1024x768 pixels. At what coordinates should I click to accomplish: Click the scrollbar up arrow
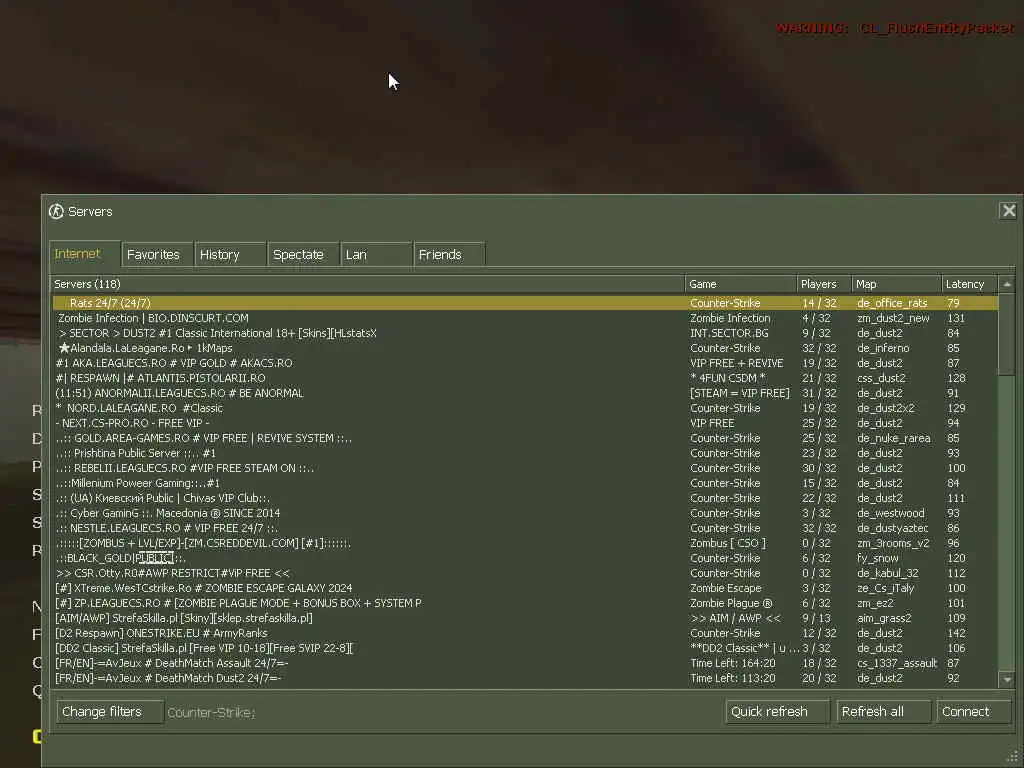pyautogui.click(x=1007, y=284)
